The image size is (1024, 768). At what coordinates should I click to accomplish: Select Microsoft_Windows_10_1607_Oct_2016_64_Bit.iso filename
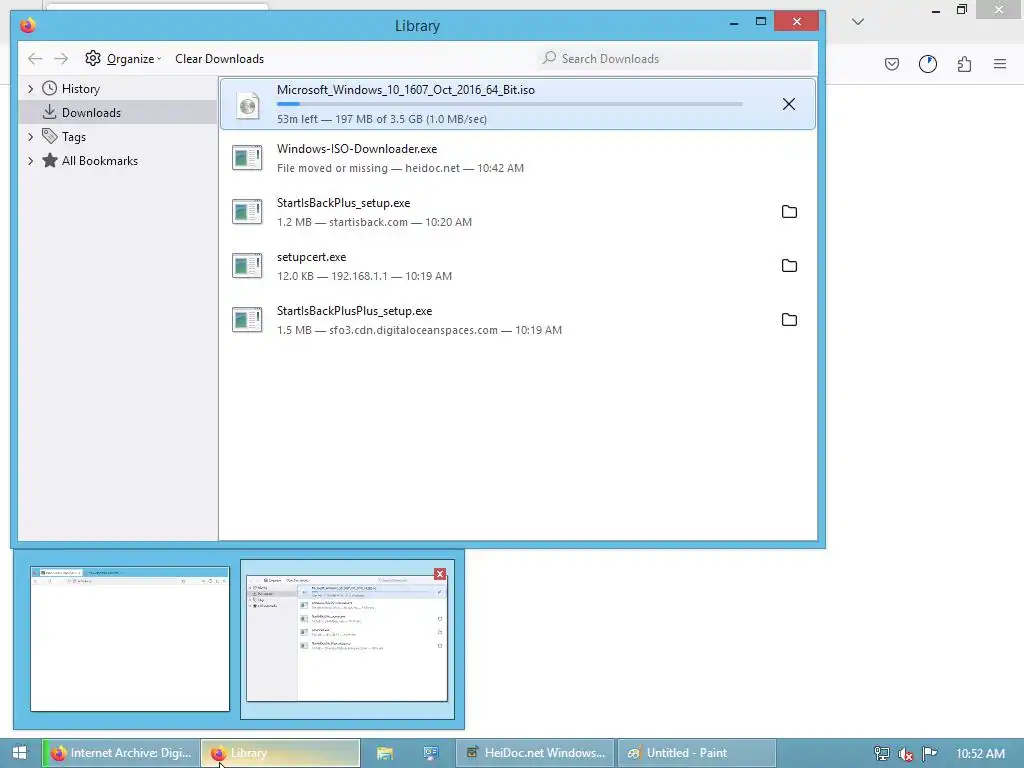tap(406, 90)
